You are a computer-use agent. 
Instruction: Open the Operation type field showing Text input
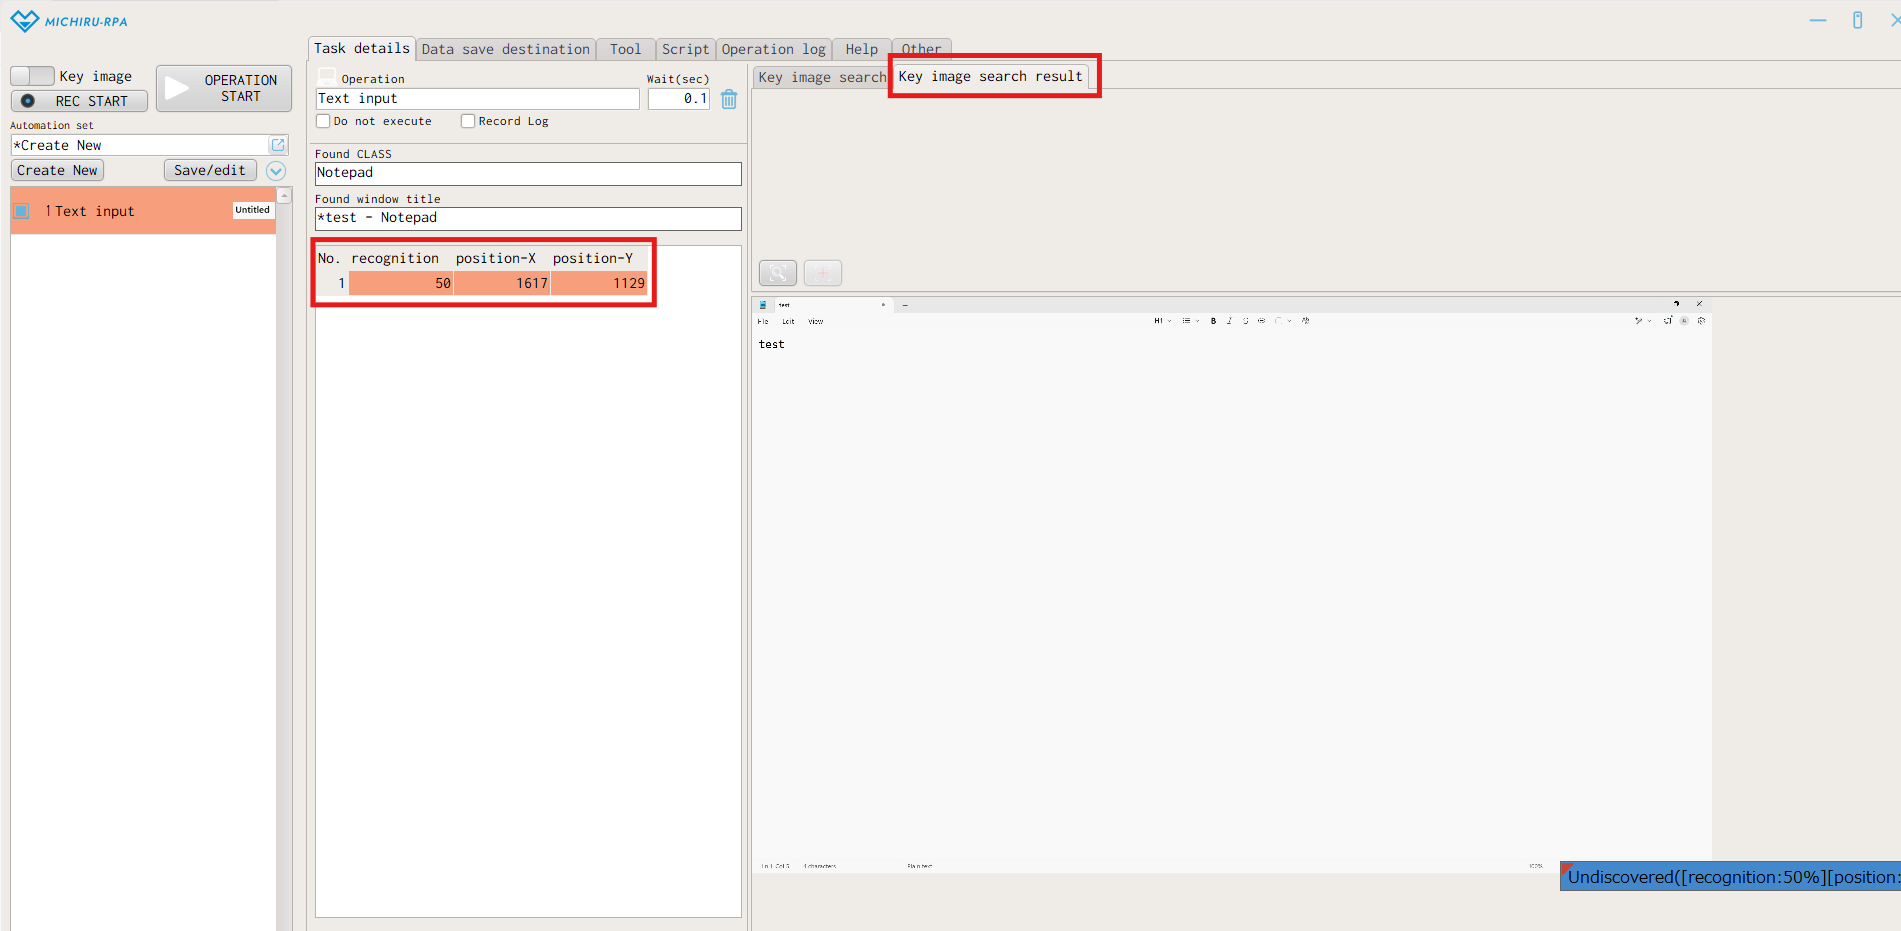click(477, 99)
